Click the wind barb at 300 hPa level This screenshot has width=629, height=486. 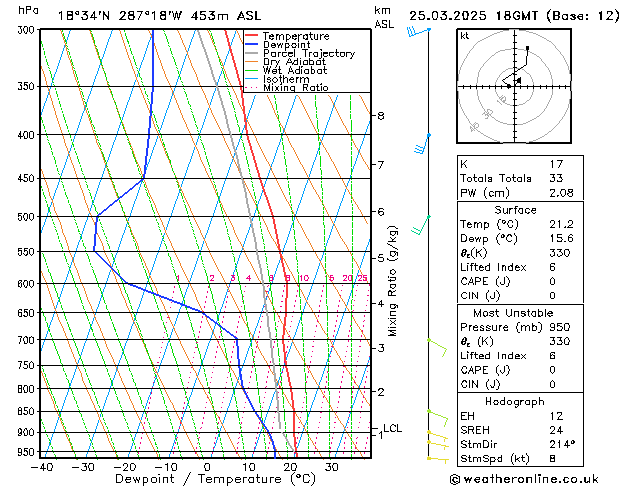(419, 32)
